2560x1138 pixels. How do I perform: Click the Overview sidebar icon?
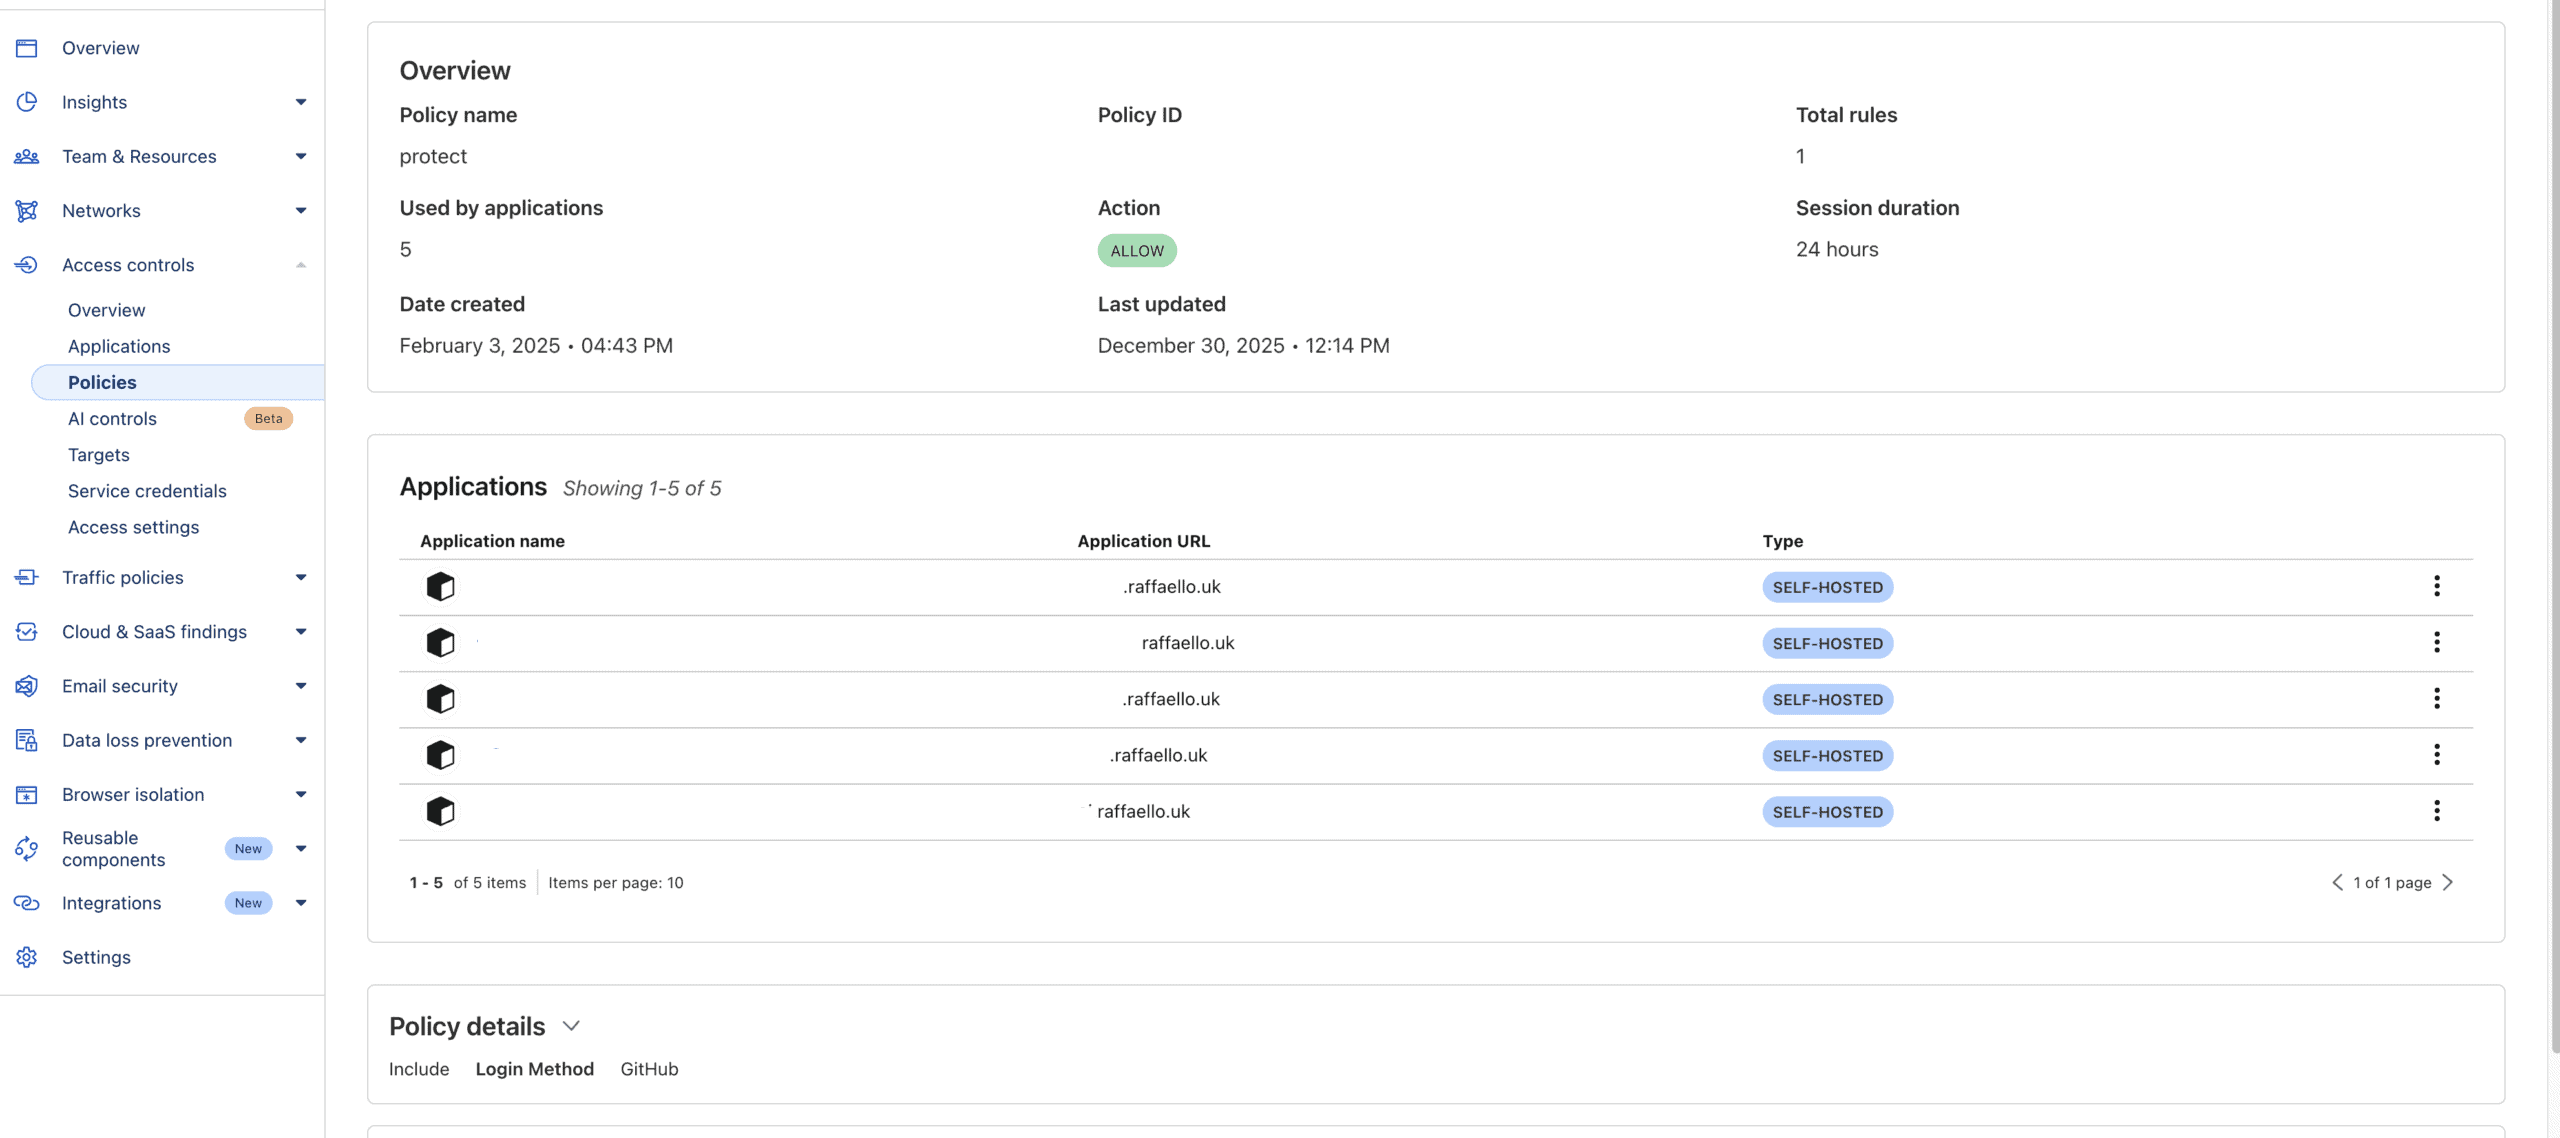27,48
